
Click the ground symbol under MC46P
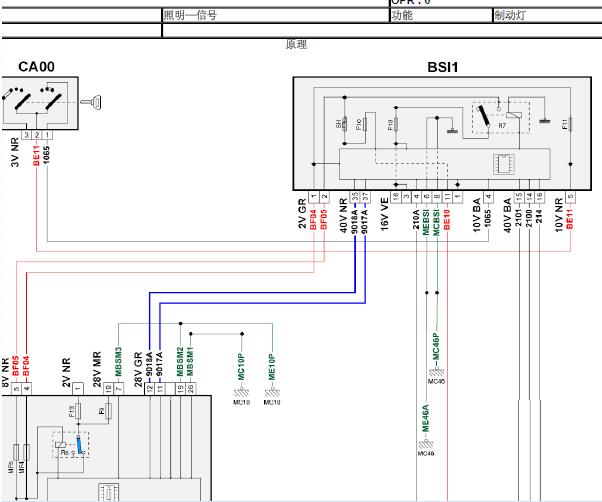point(437,372)
